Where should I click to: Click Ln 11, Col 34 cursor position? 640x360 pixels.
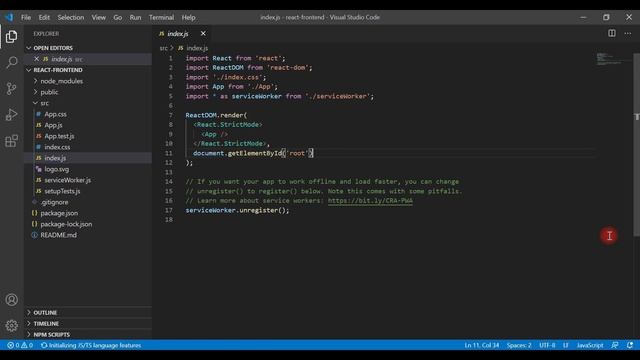click(x=482, y=345)
